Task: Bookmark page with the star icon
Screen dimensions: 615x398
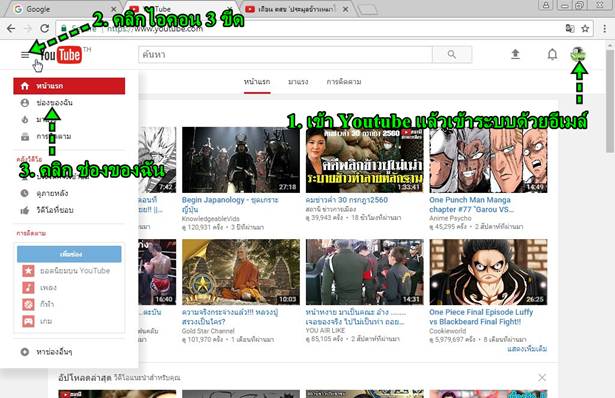Action: (585, 28)
